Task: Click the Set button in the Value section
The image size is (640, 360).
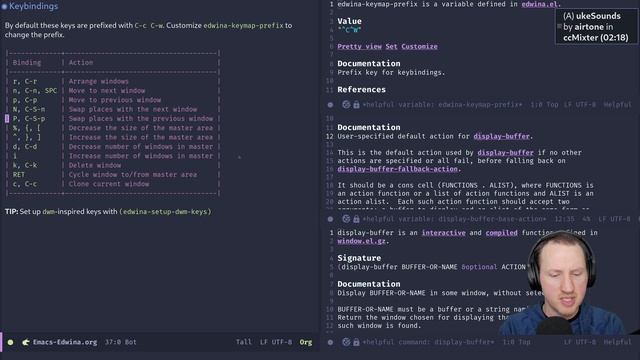Action: [x=391, y=47]
